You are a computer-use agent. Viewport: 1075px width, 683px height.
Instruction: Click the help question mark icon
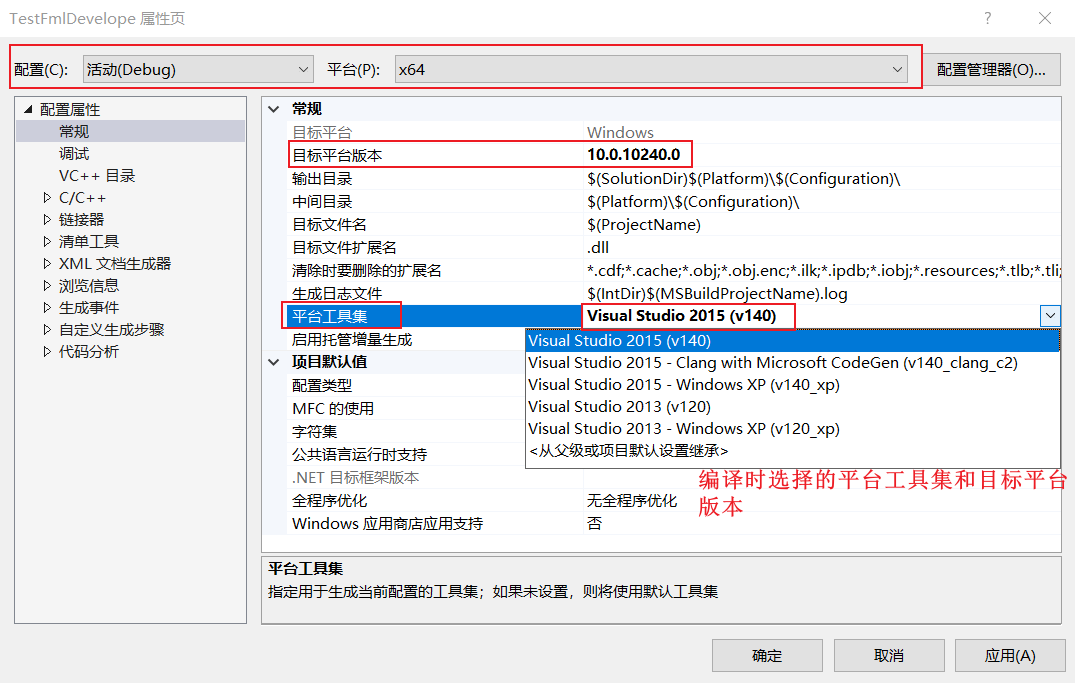coord(987,18)
